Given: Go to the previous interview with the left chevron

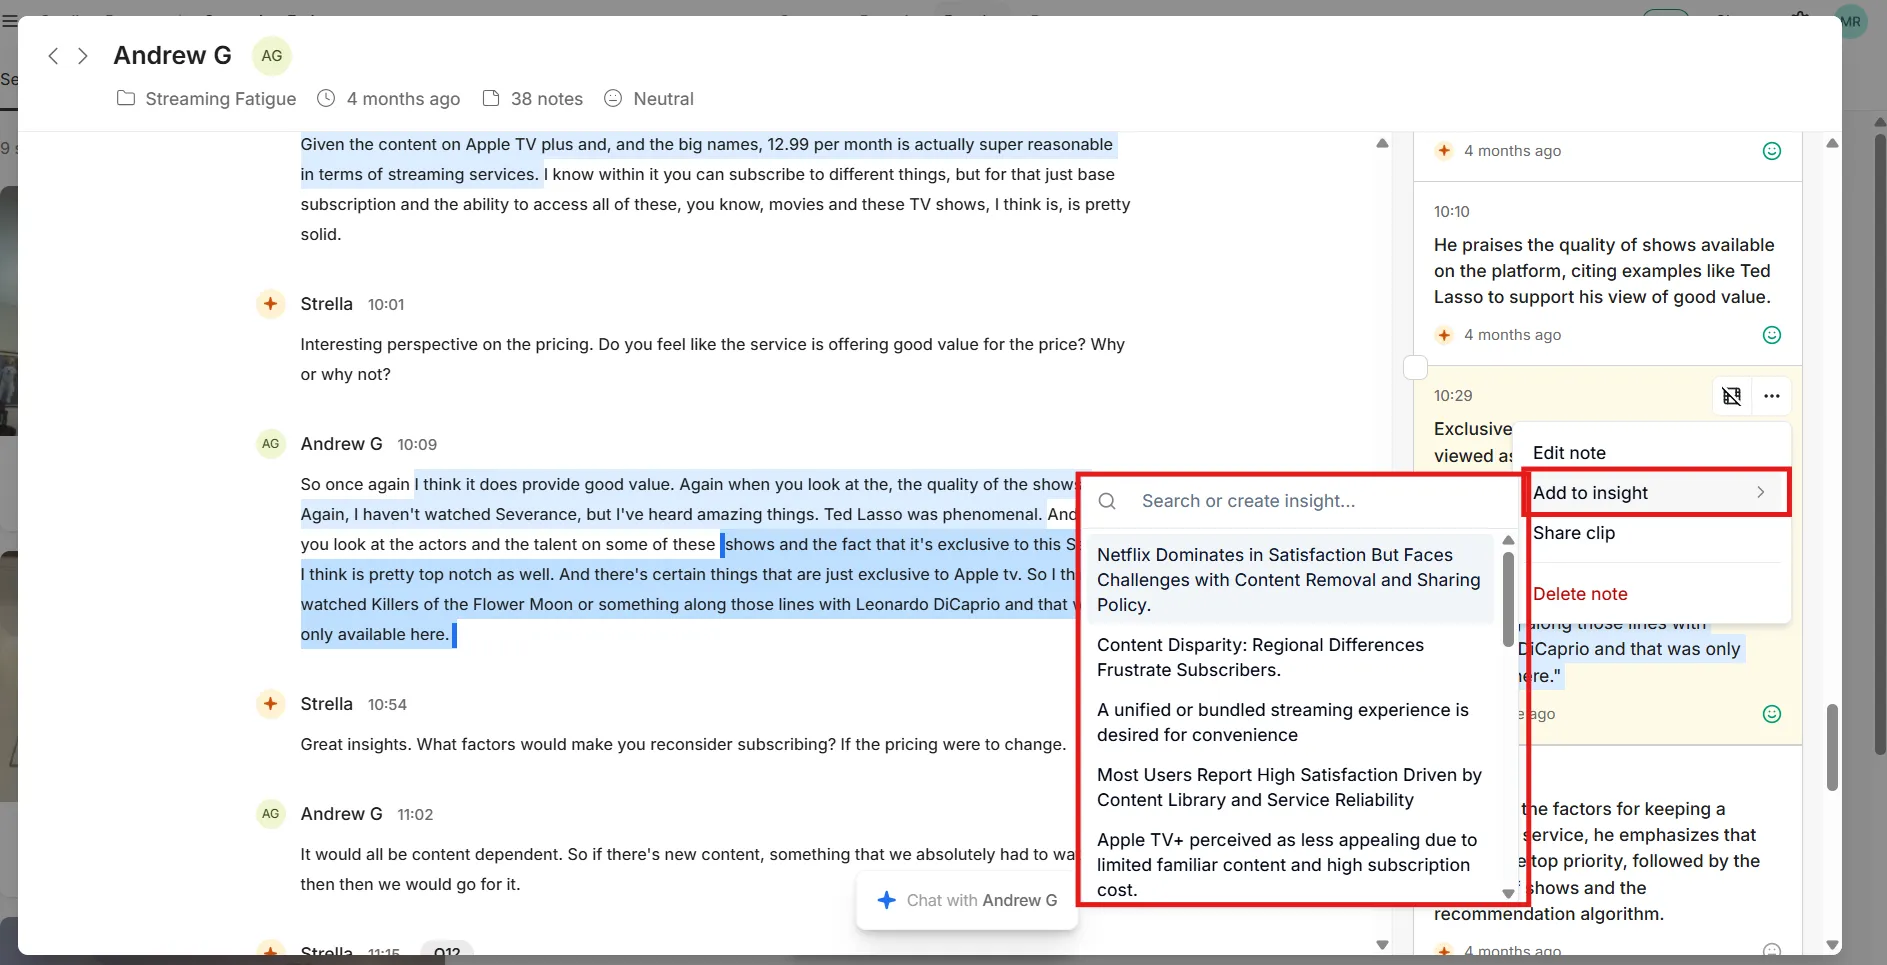Looking at the screenshot, I should pos(53,56).
